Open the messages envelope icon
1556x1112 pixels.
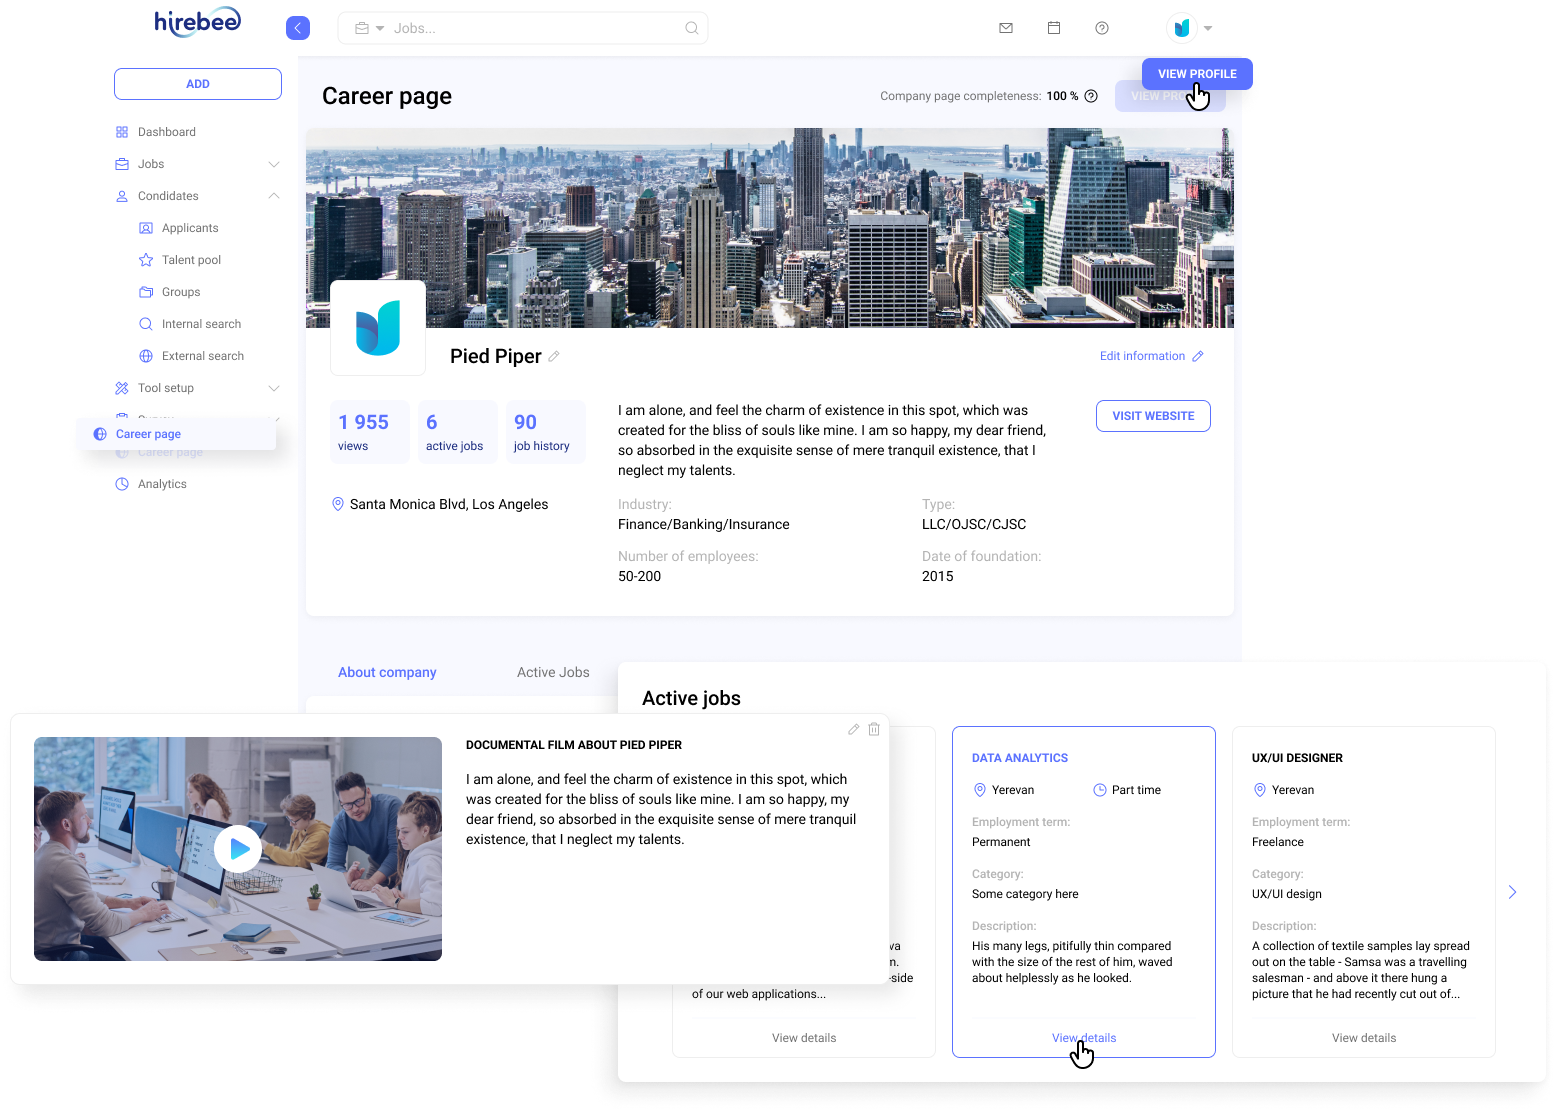(1005, 28)
